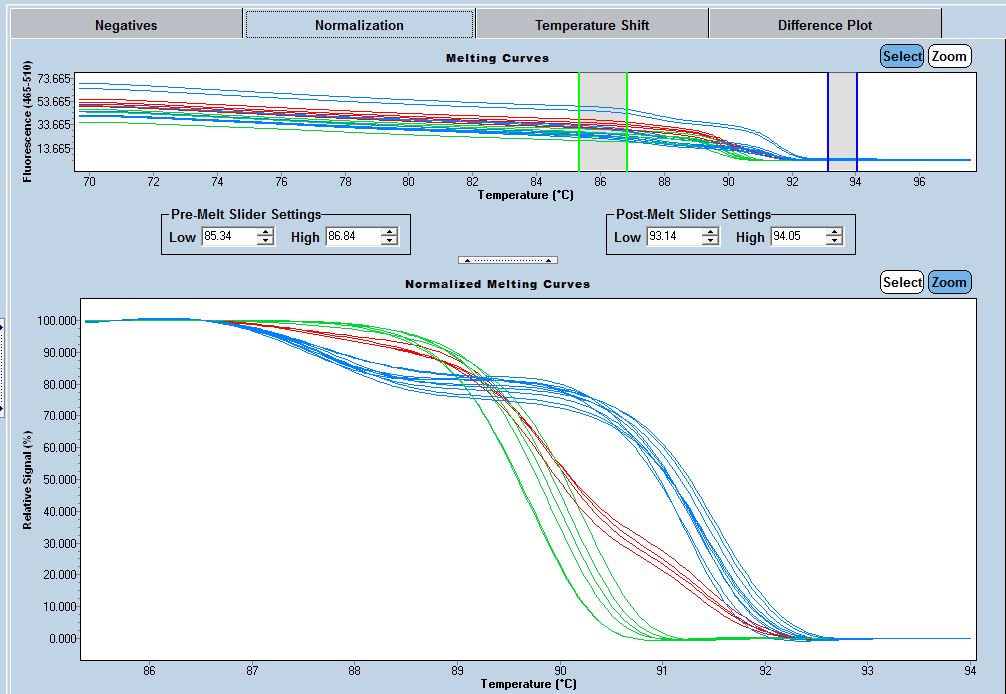
Task: Switch to the Negatives tab
Action: pos(126,25)
